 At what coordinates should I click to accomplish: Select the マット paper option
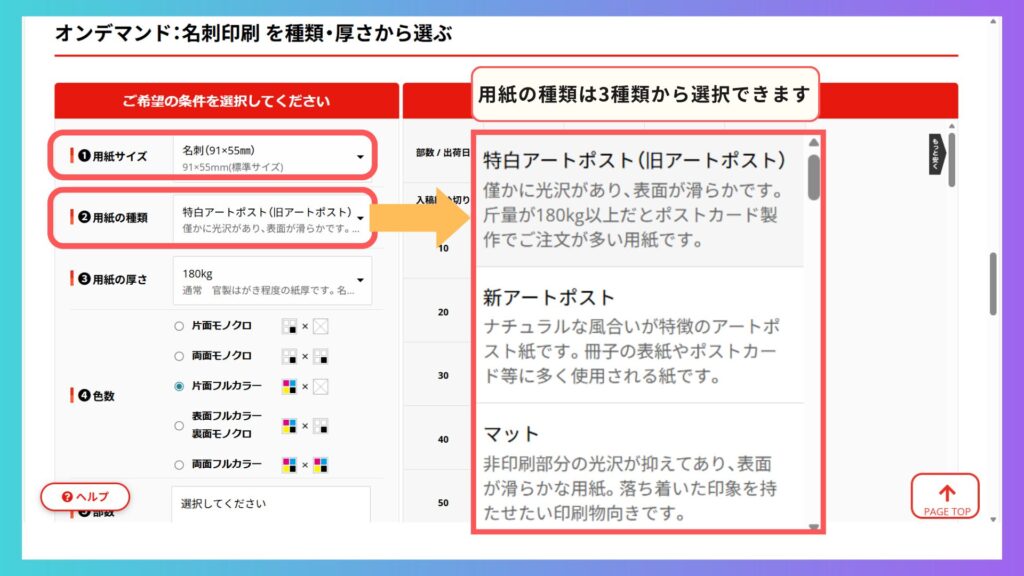pyautogui.click(x=639, y=473)
